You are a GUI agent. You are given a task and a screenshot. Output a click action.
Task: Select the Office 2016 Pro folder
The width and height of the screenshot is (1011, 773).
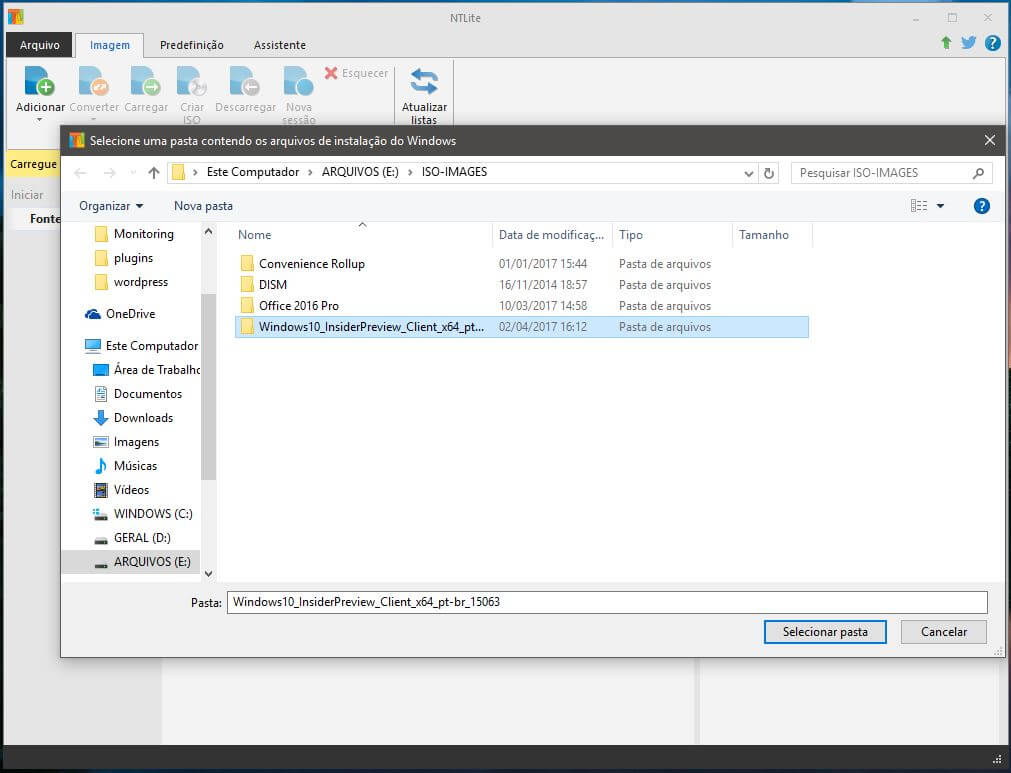pos(522,306)
